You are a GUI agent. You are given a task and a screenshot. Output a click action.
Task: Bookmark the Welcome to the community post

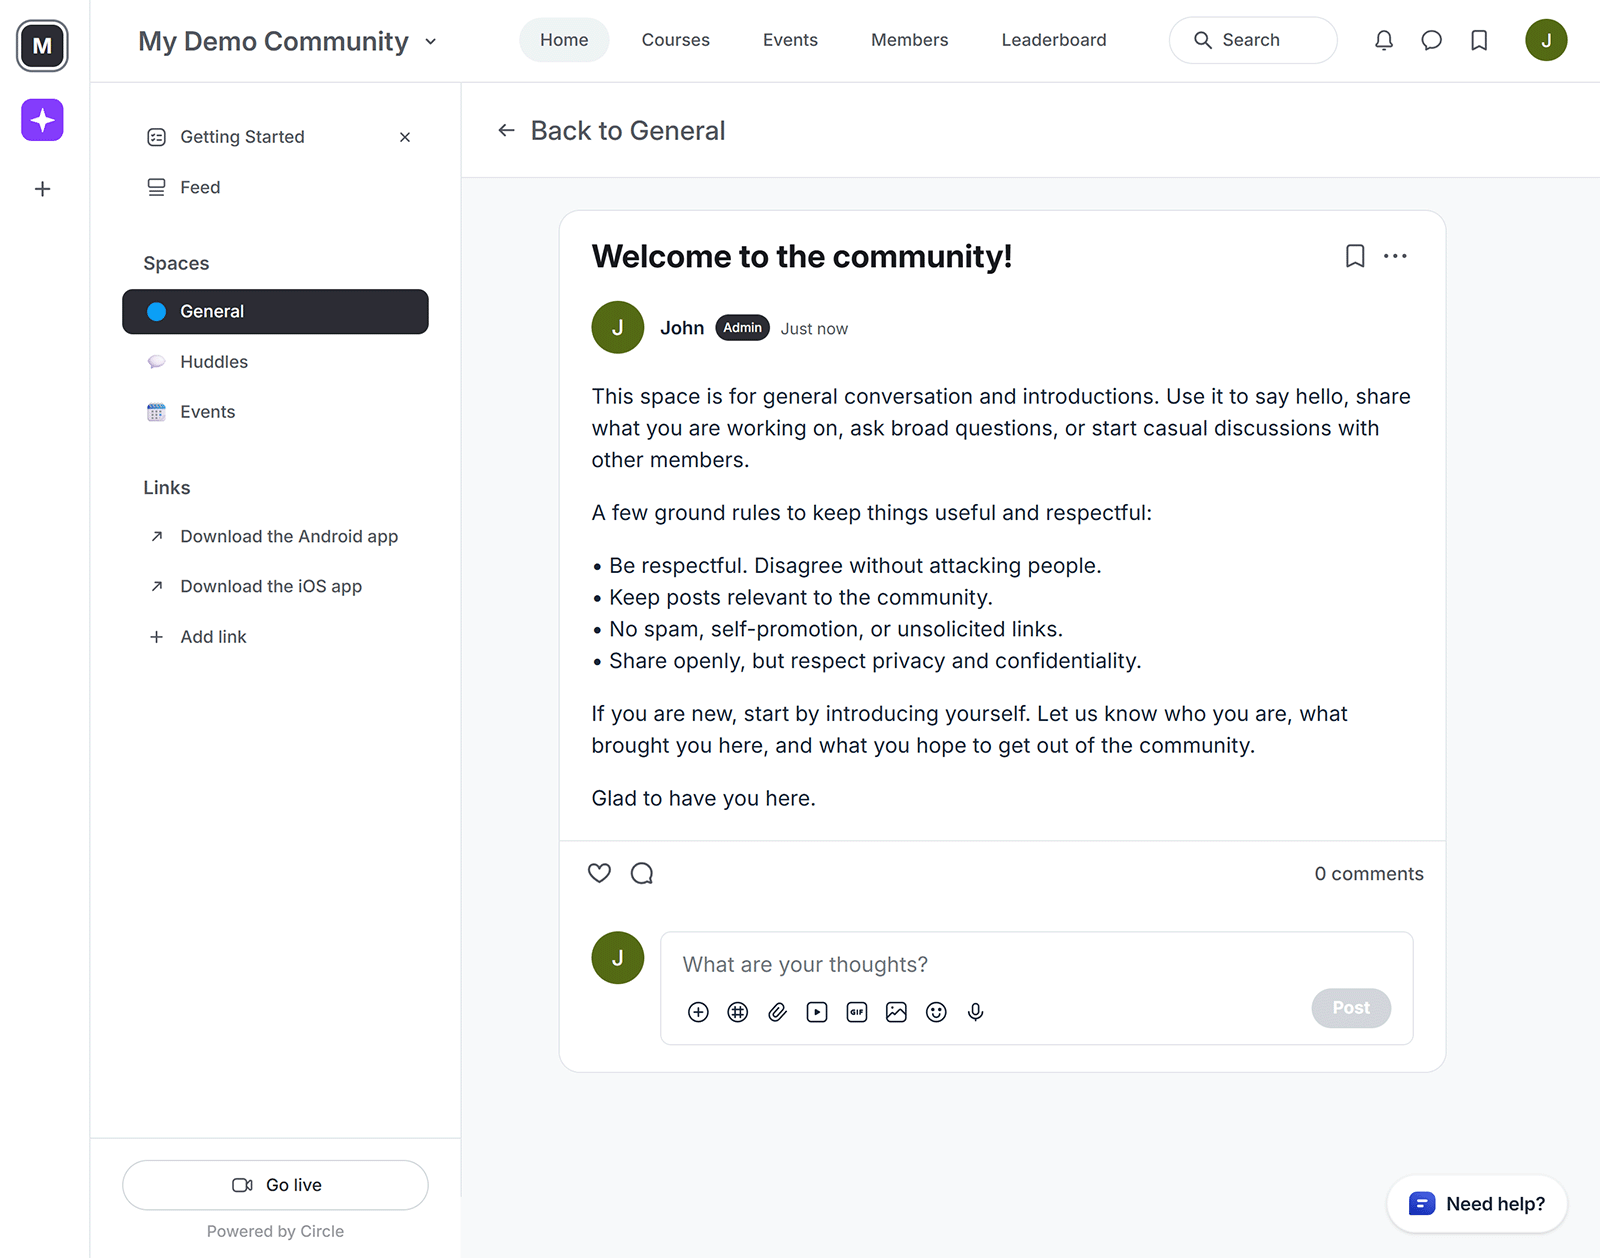[x=1355, y=256]
